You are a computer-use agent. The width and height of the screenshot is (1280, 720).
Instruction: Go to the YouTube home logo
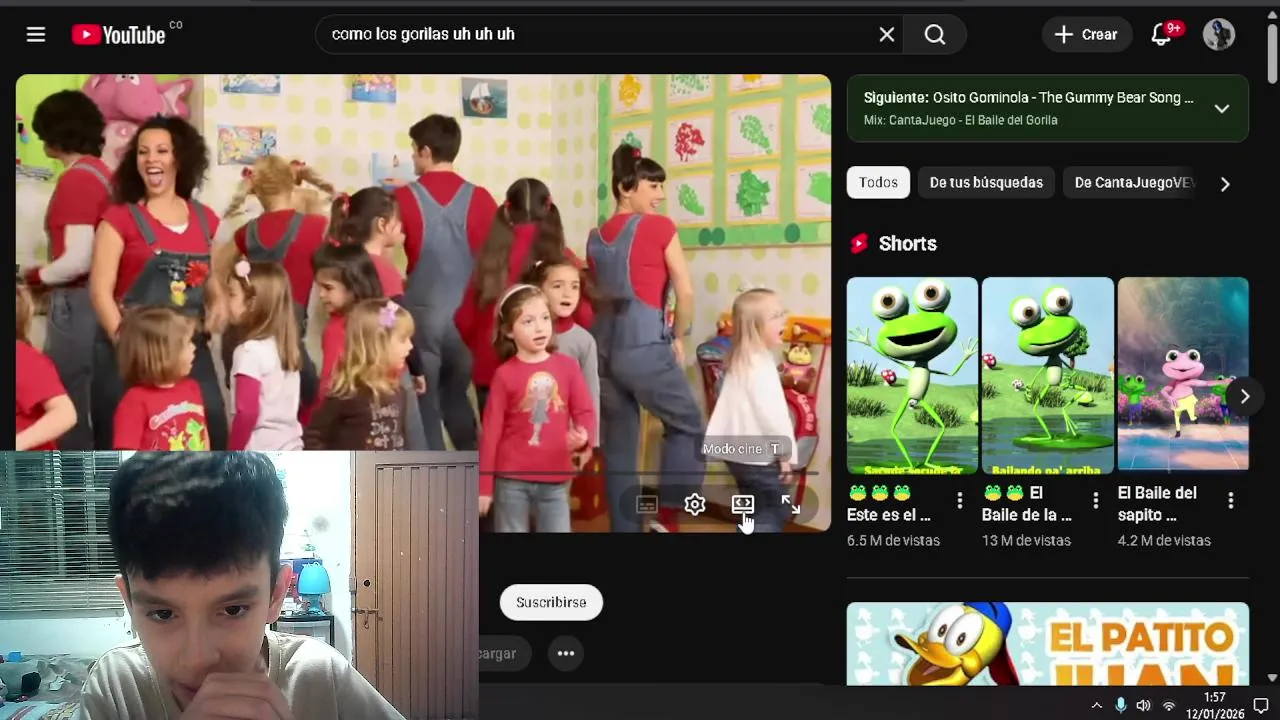click(119, 35)
